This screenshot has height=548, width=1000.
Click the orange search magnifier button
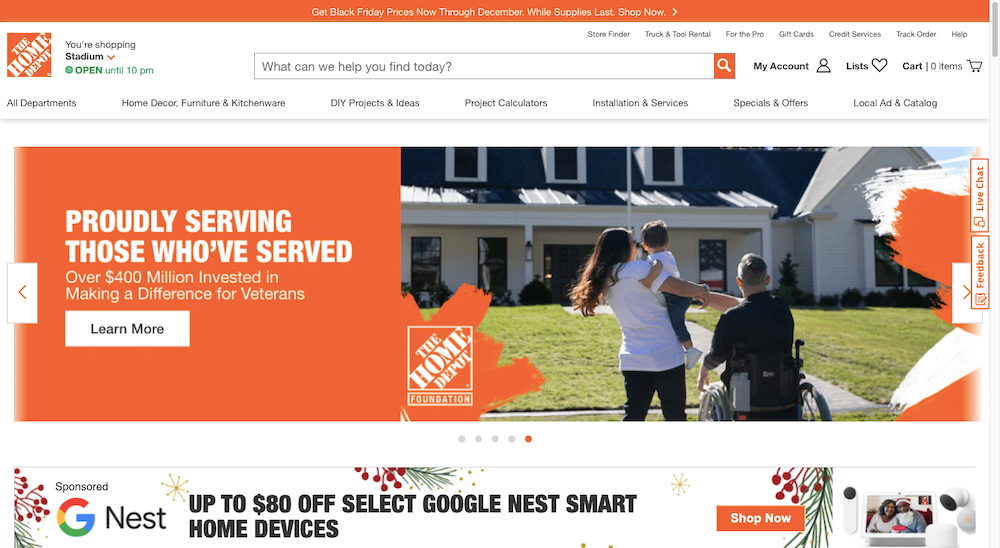click(x=724, y=66)
